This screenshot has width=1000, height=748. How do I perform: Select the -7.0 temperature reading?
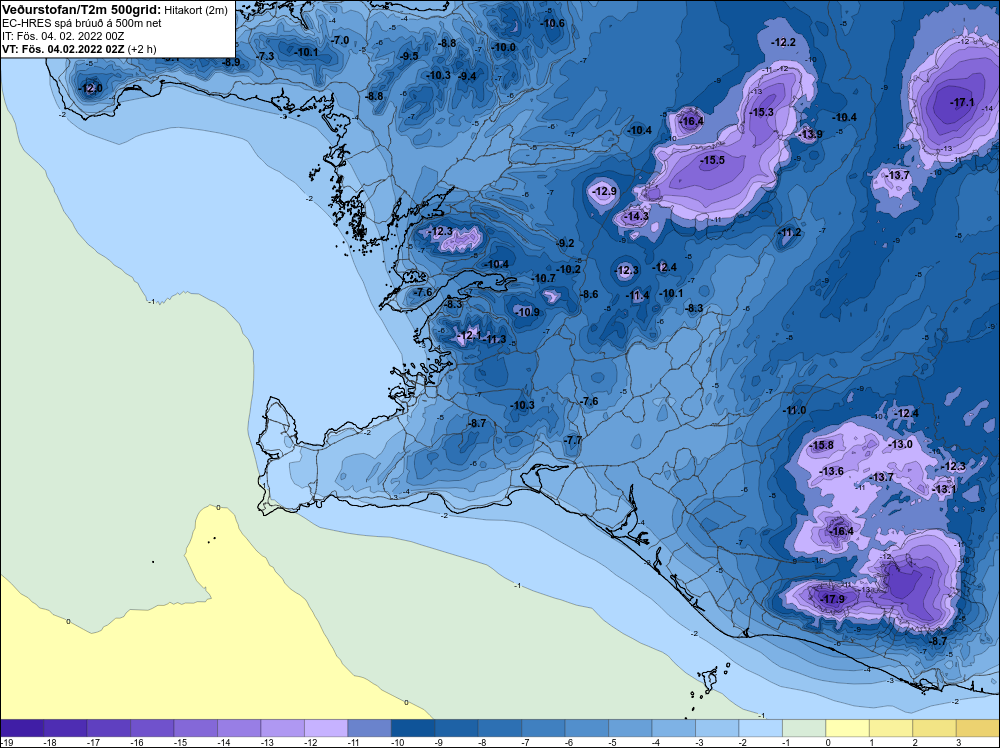340,40
